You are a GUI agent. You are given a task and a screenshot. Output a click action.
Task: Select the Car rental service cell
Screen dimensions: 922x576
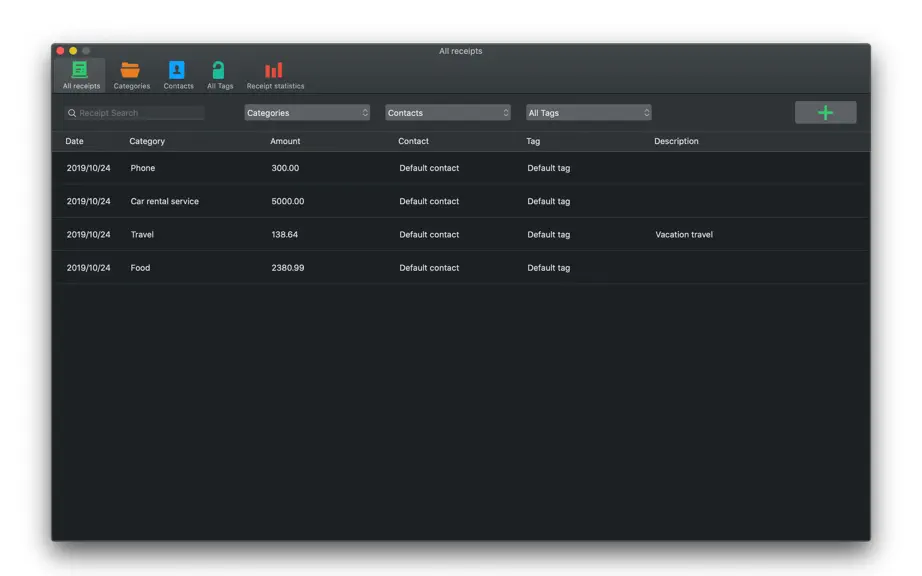tap(165, 201)
